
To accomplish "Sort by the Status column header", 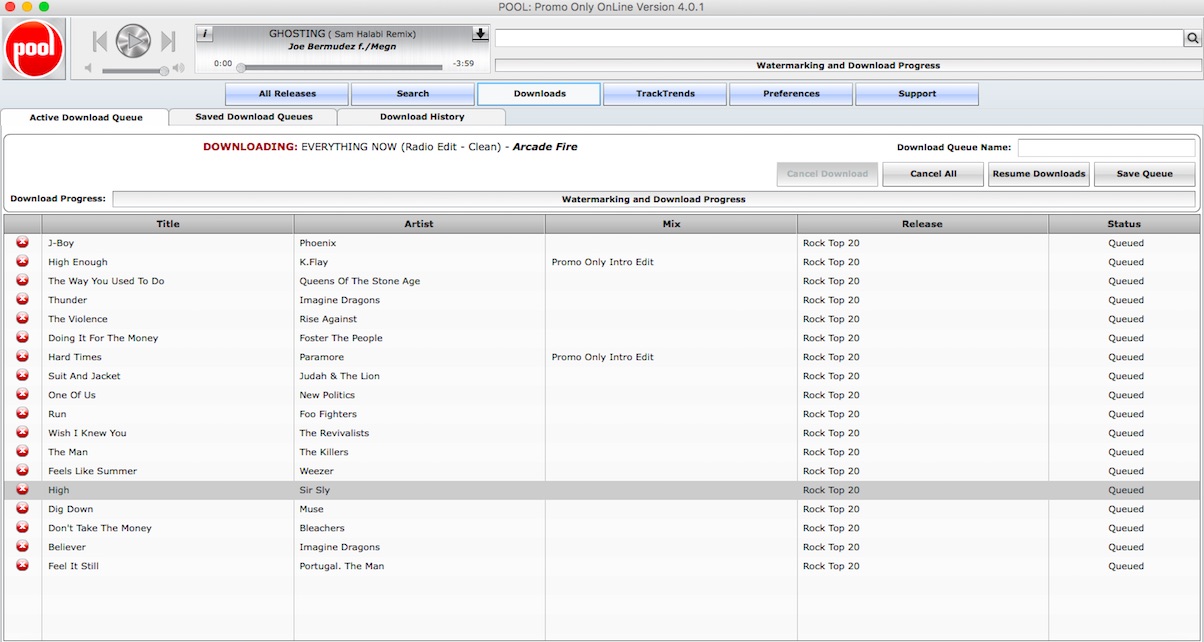I will pos(1124,224).
